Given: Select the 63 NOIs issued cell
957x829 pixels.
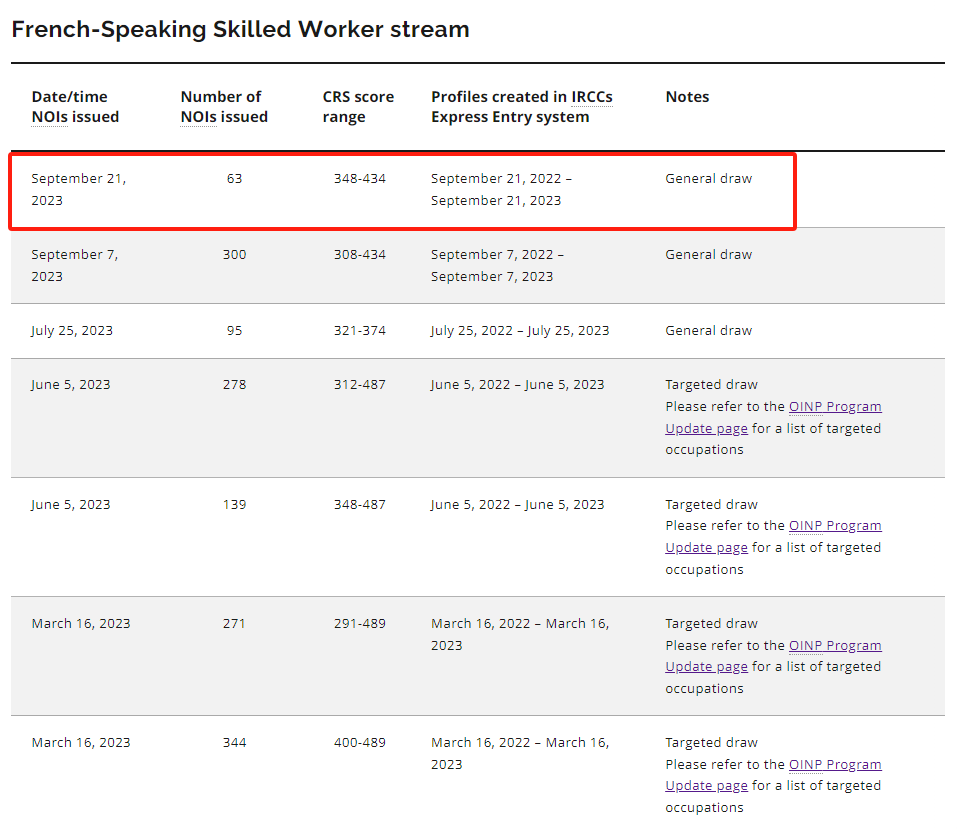Looking at the screenshot, I should pyautogui.click(x=234, y=179).
